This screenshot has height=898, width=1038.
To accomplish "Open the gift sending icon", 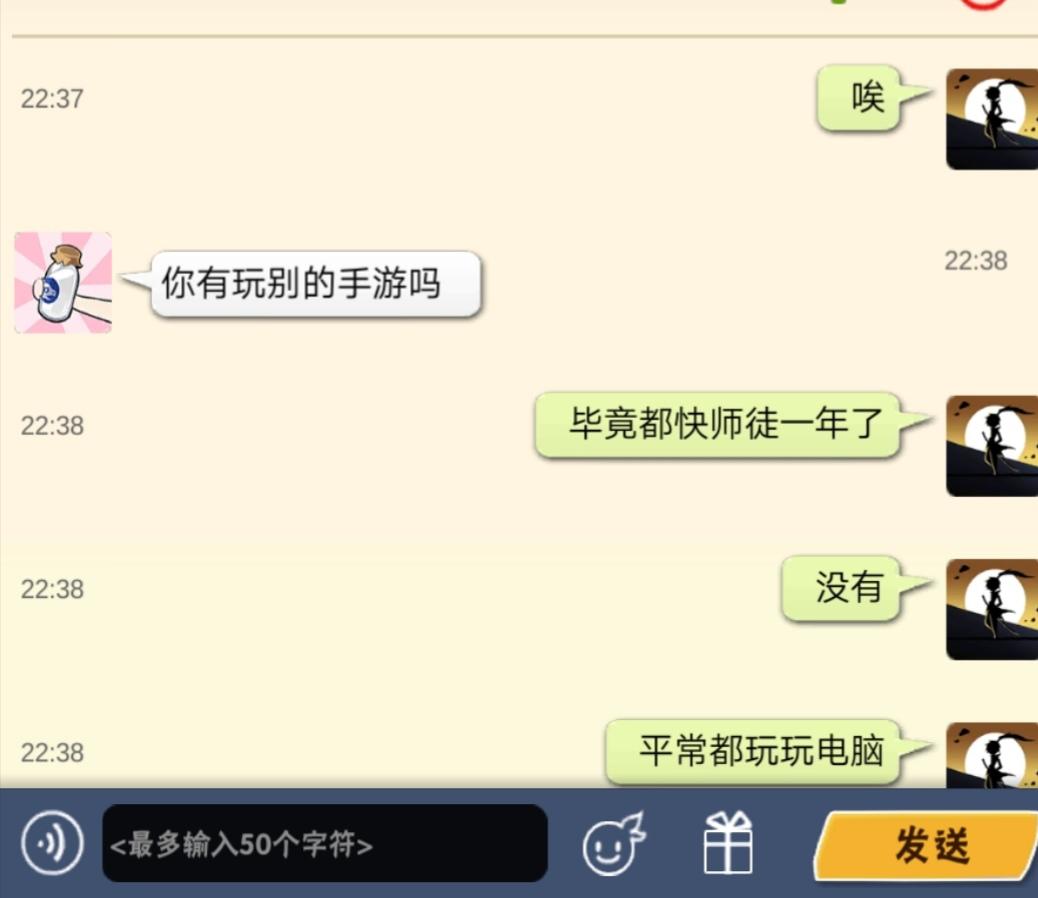I will (x=728, y=842).
